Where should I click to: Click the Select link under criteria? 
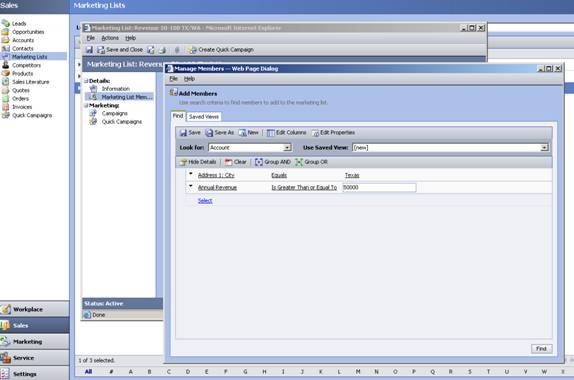[205, 201]
